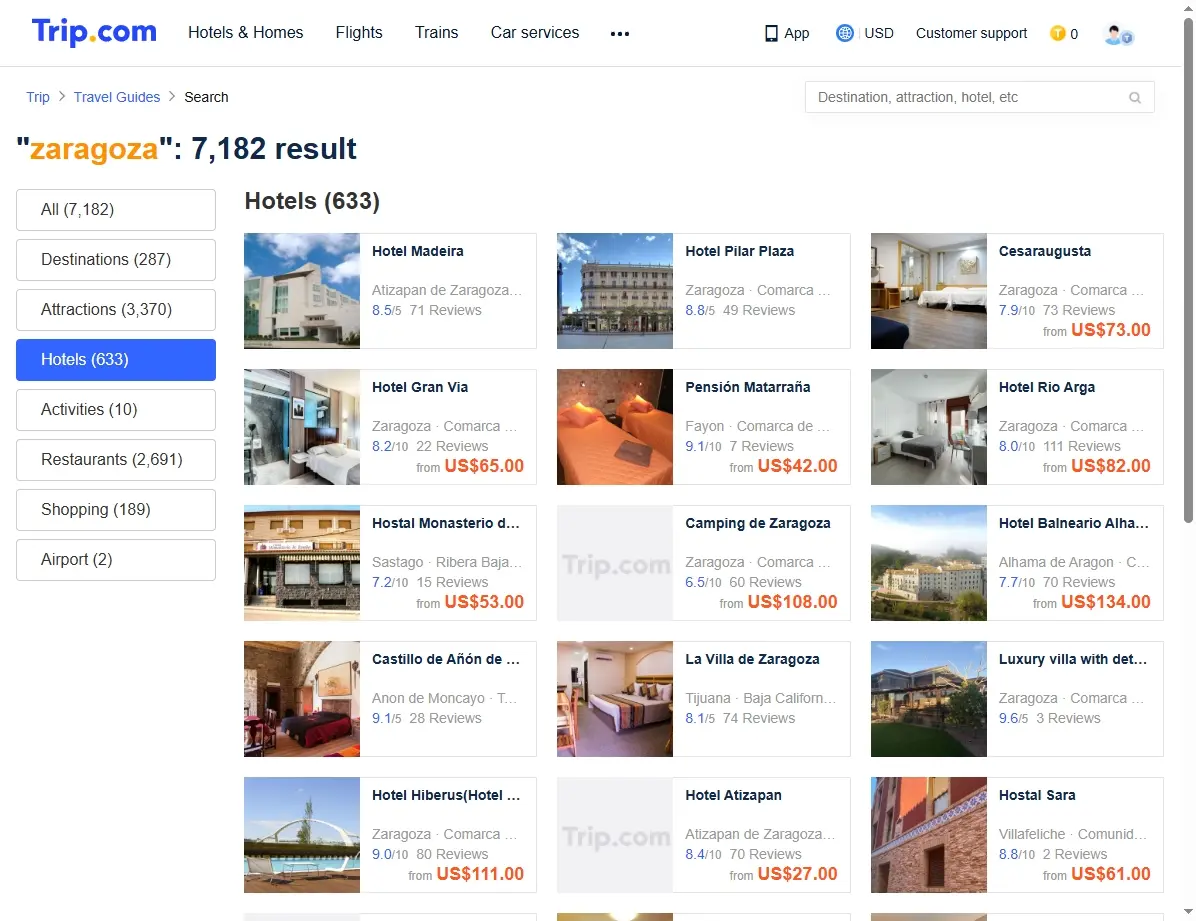
Task: Go to Travel Guides breadcrumb
Action: tap(117, 97)
